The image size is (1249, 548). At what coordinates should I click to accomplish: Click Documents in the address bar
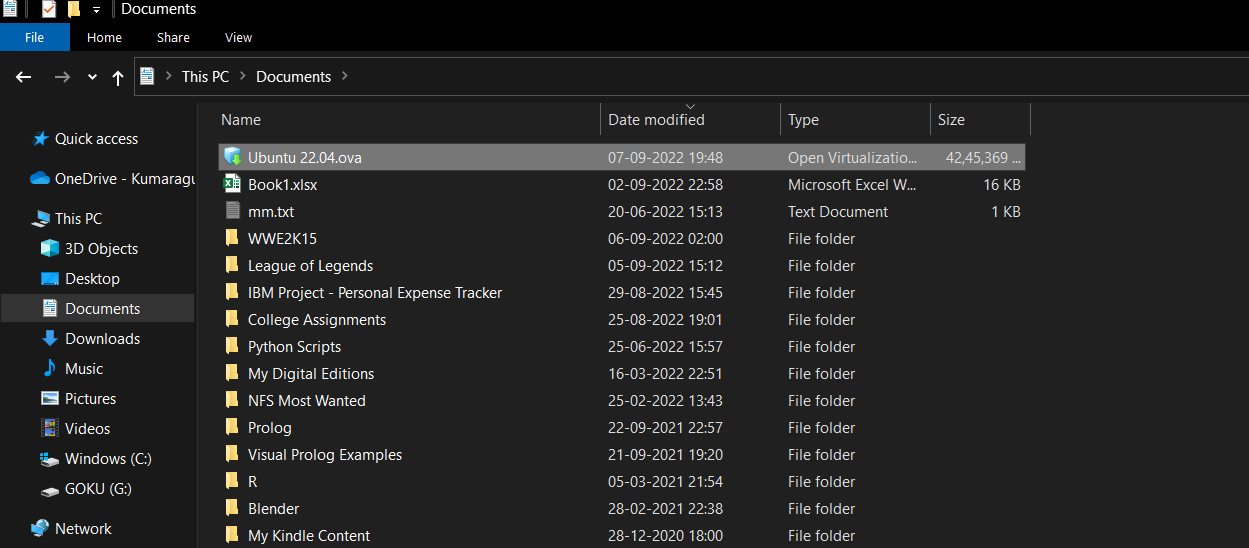293,76
